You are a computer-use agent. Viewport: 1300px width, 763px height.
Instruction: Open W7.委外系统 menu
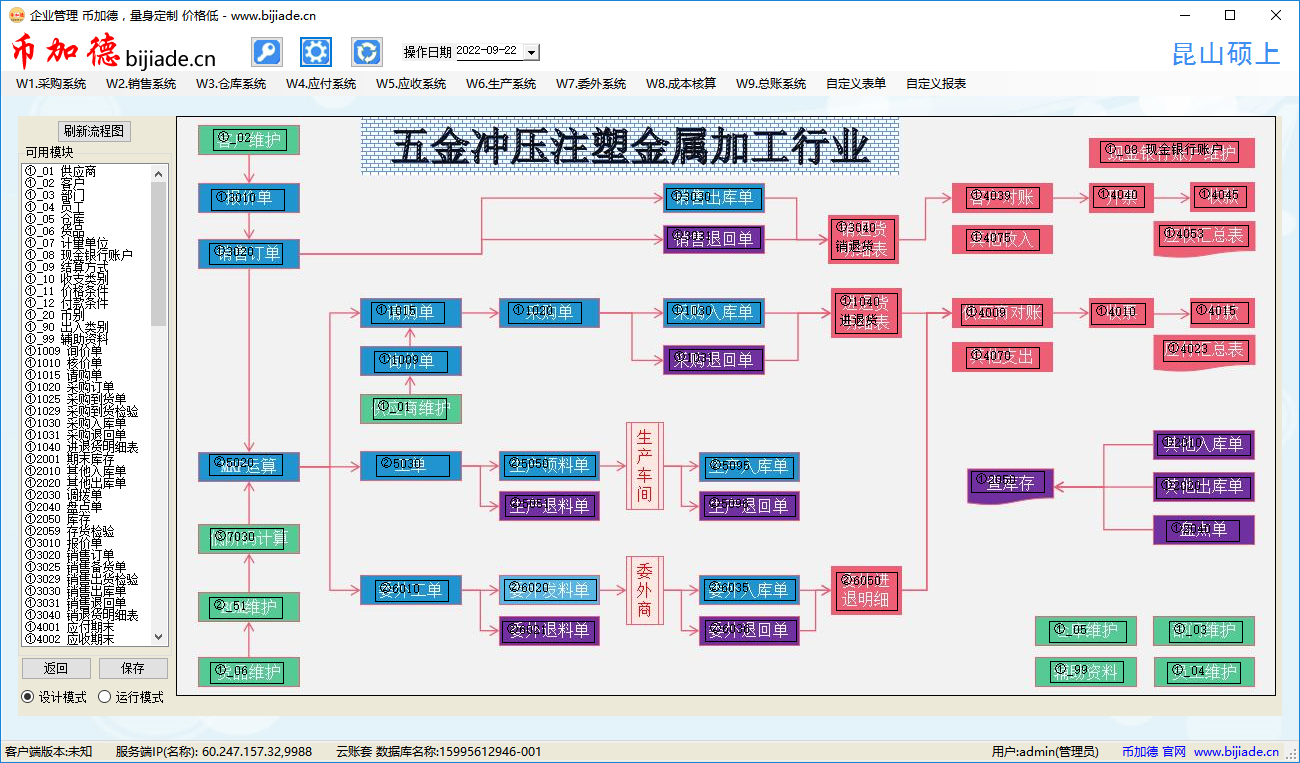pos(591,84)
